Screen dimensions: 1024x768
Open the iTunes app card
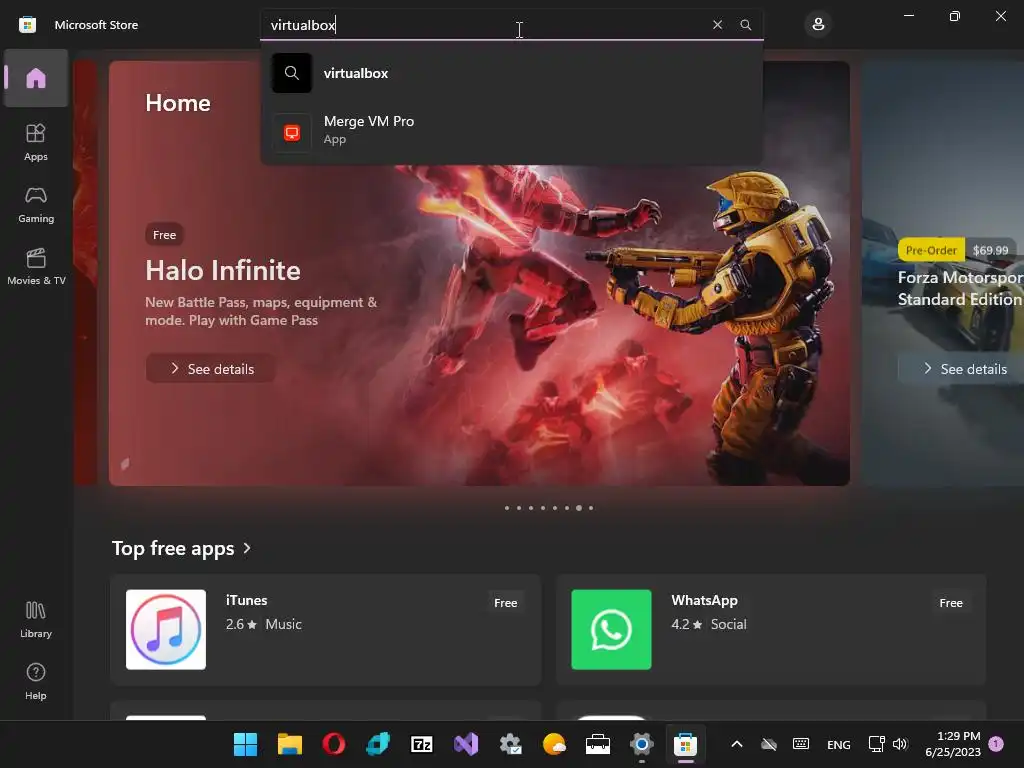point(325,630)
